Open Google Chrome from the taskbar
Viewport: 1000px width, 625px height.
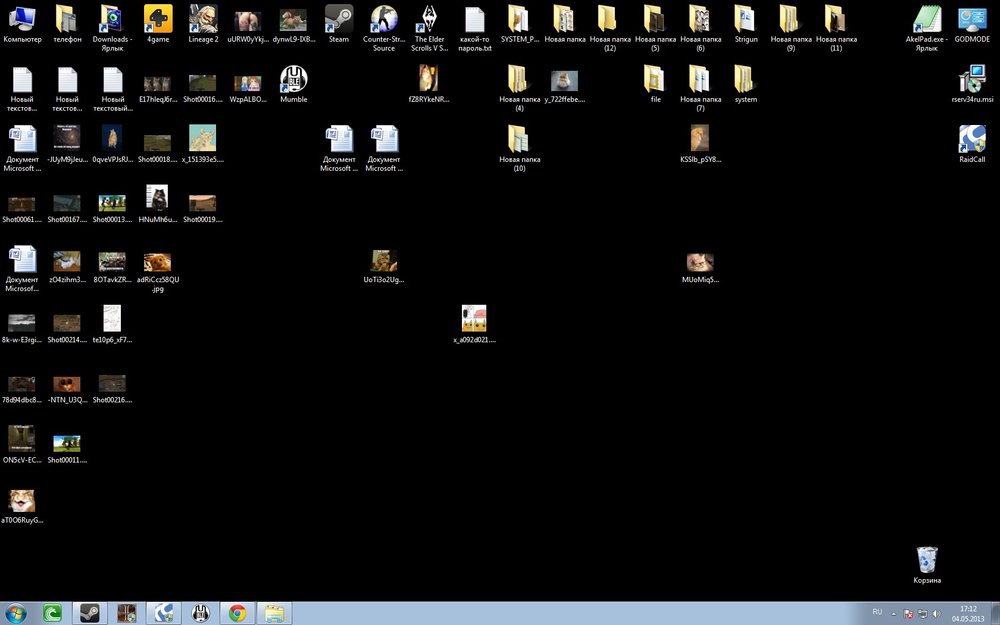(x=237, y=611)
